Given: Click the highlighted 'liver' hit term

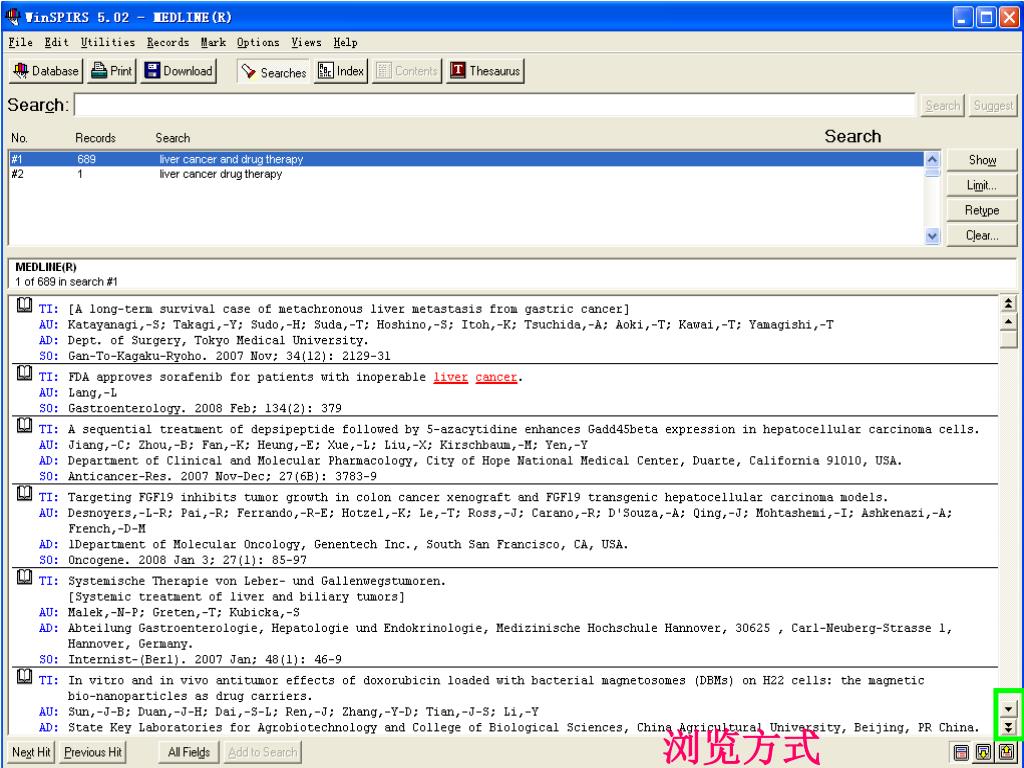Looking at the screenshot, I should [451, 377].
